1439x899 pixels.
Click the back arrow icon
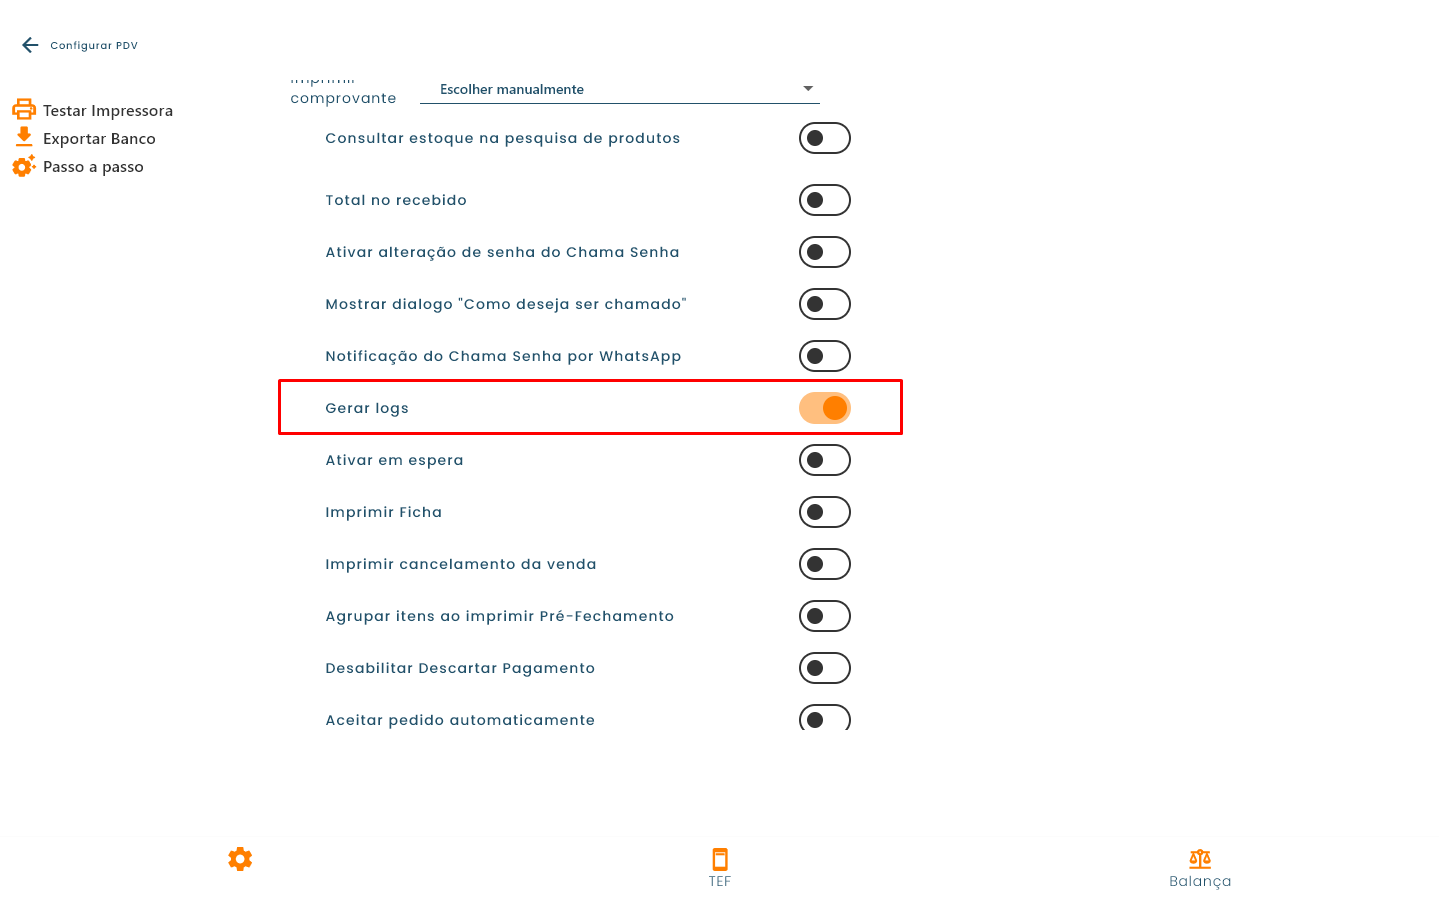[x=30, y=45]
